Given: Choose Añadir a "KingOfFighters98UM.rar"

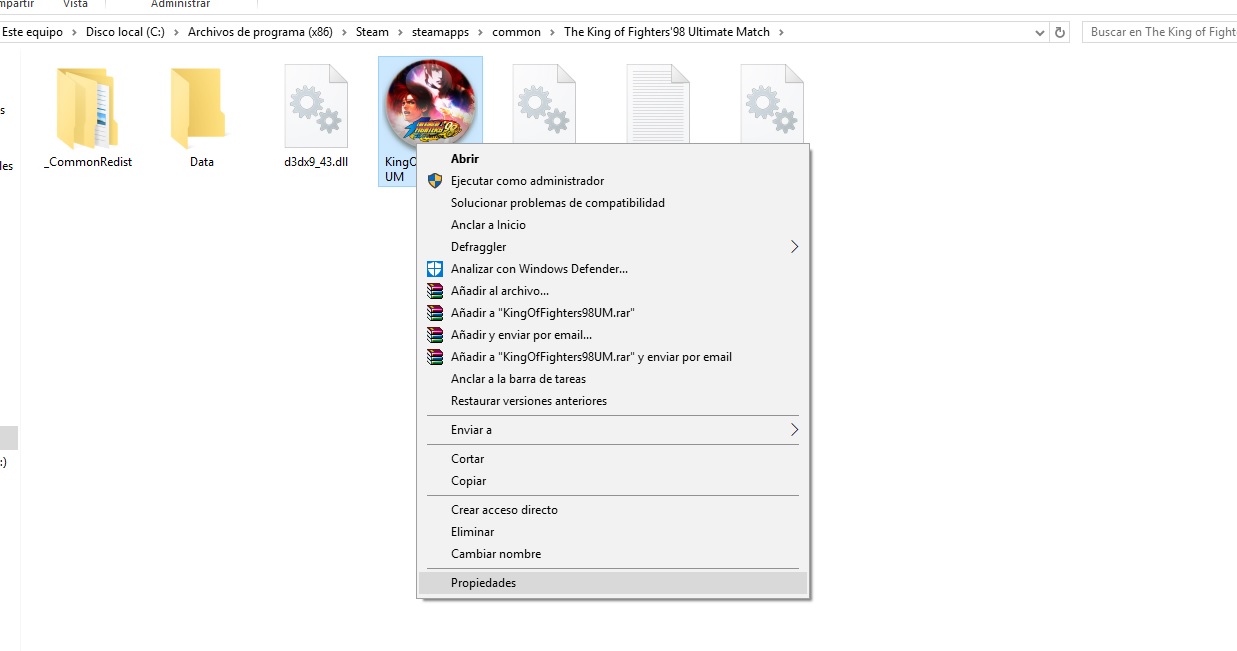Looking at the screenshot, I should coord(613,313).
